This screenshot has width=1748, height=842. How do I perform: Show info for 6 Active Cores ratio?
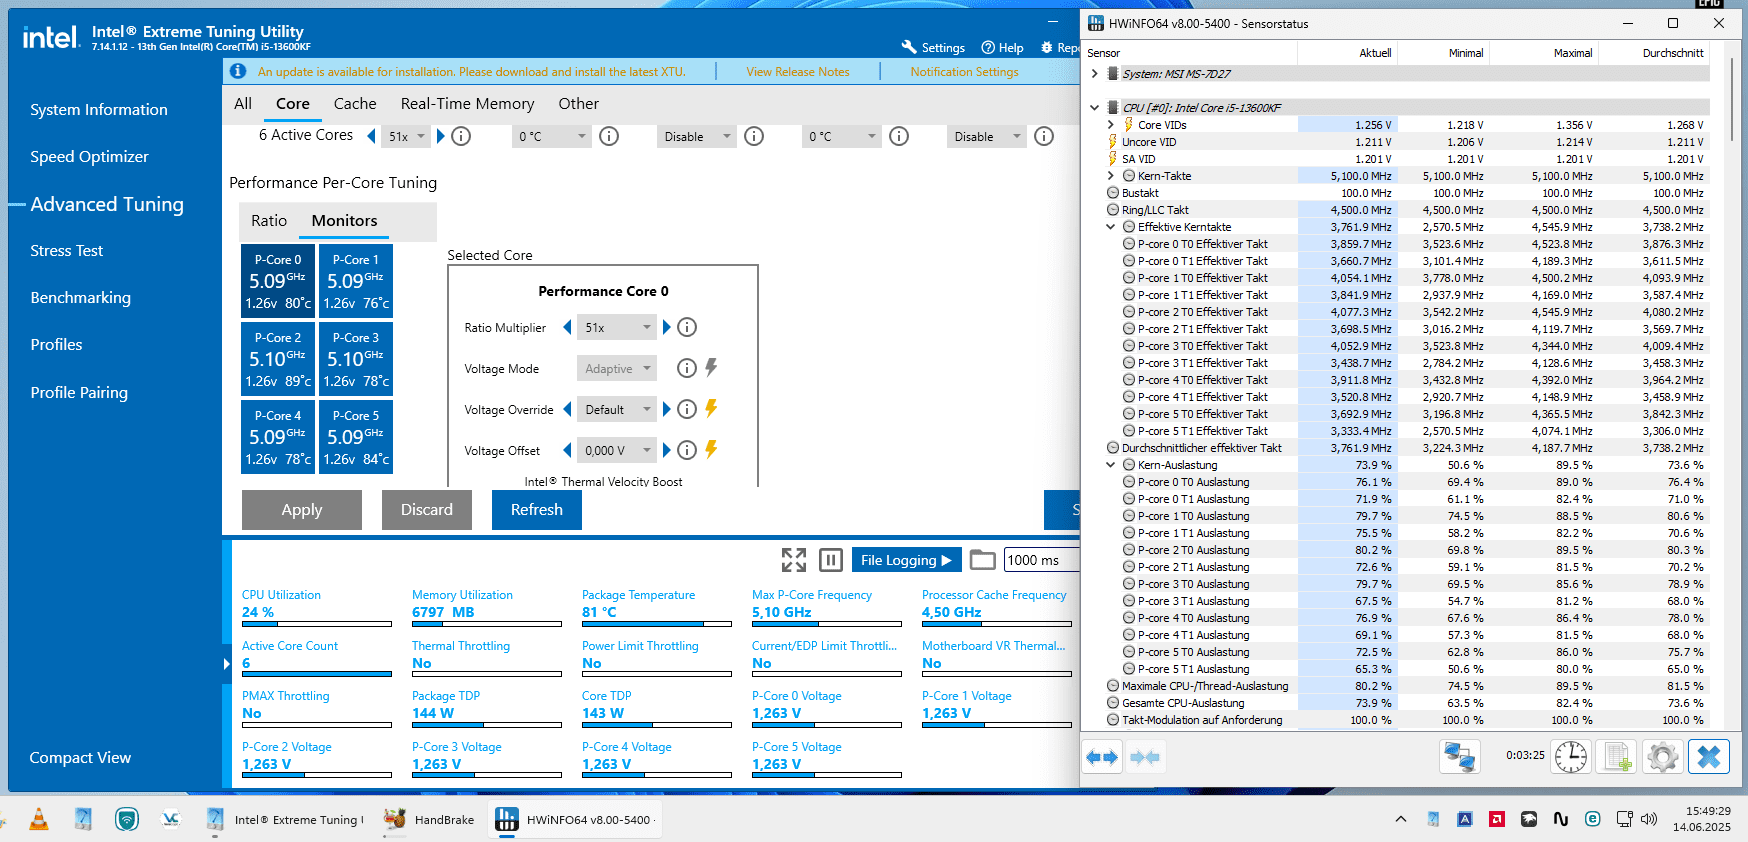(x=461, y=136)
